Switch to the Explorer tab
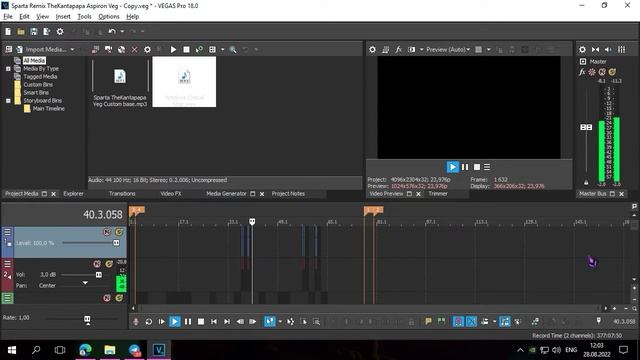 (73, 193)
